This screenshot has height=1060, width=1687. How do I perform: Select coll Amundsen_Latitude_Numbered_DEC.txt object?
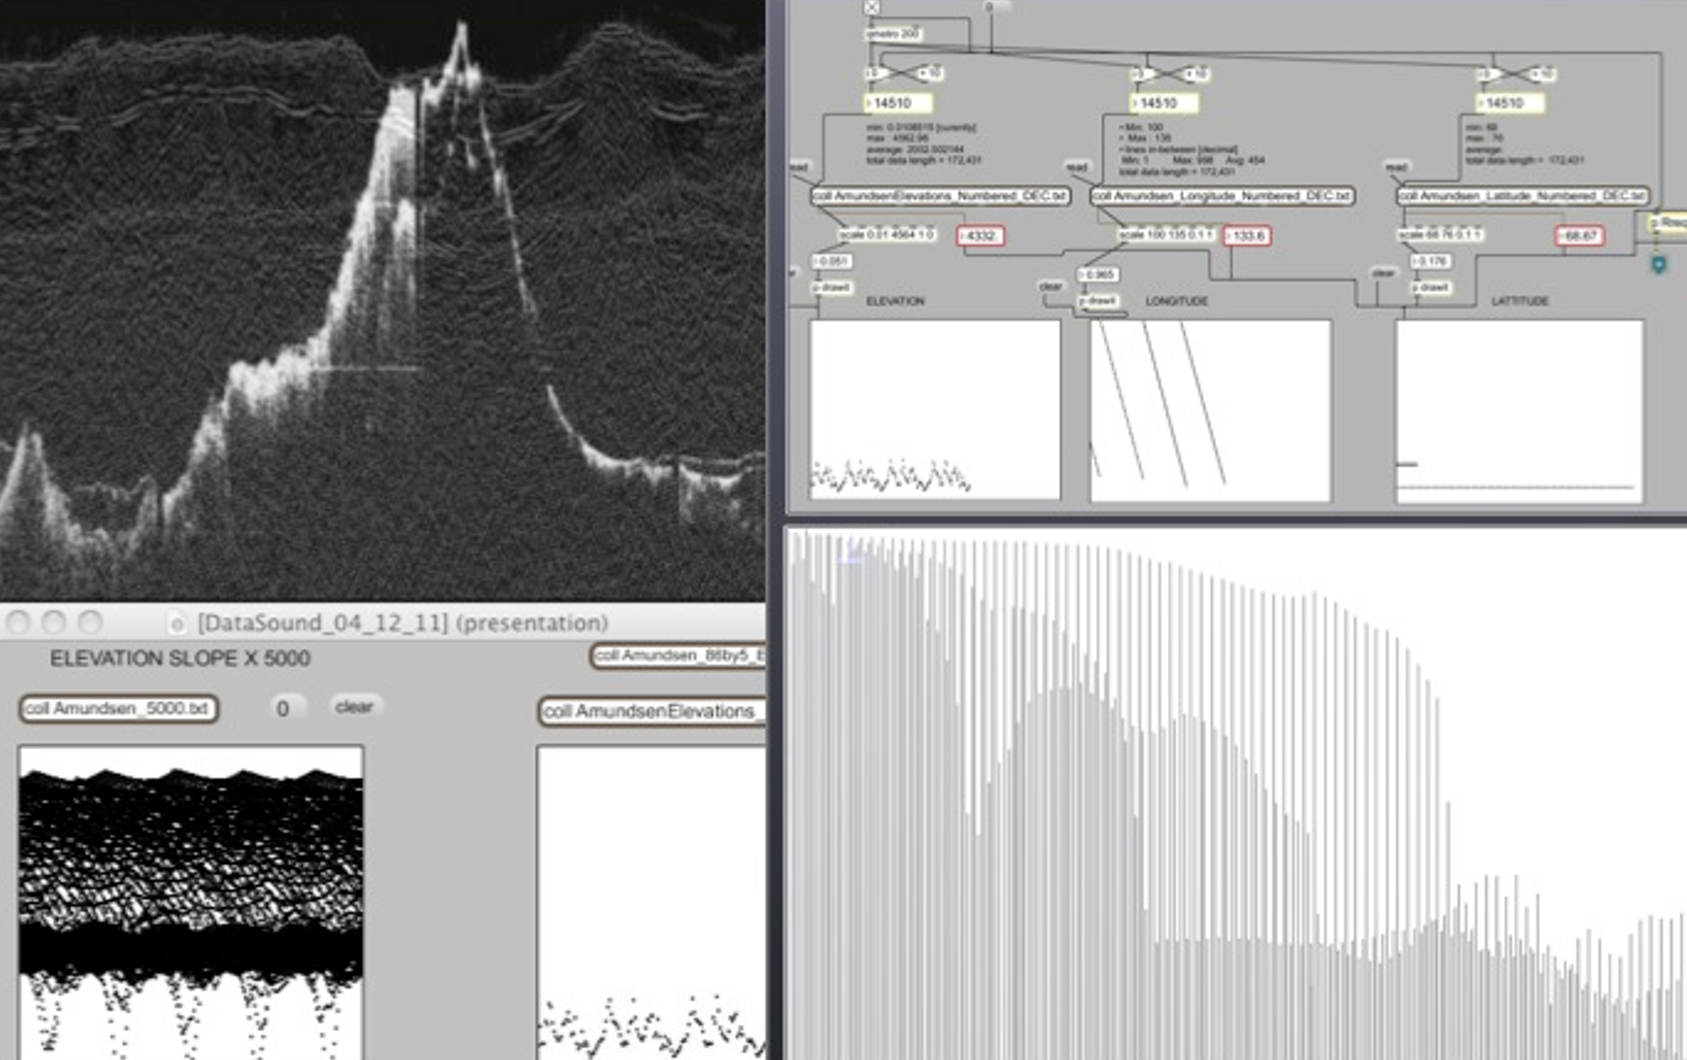[1522, 196]
